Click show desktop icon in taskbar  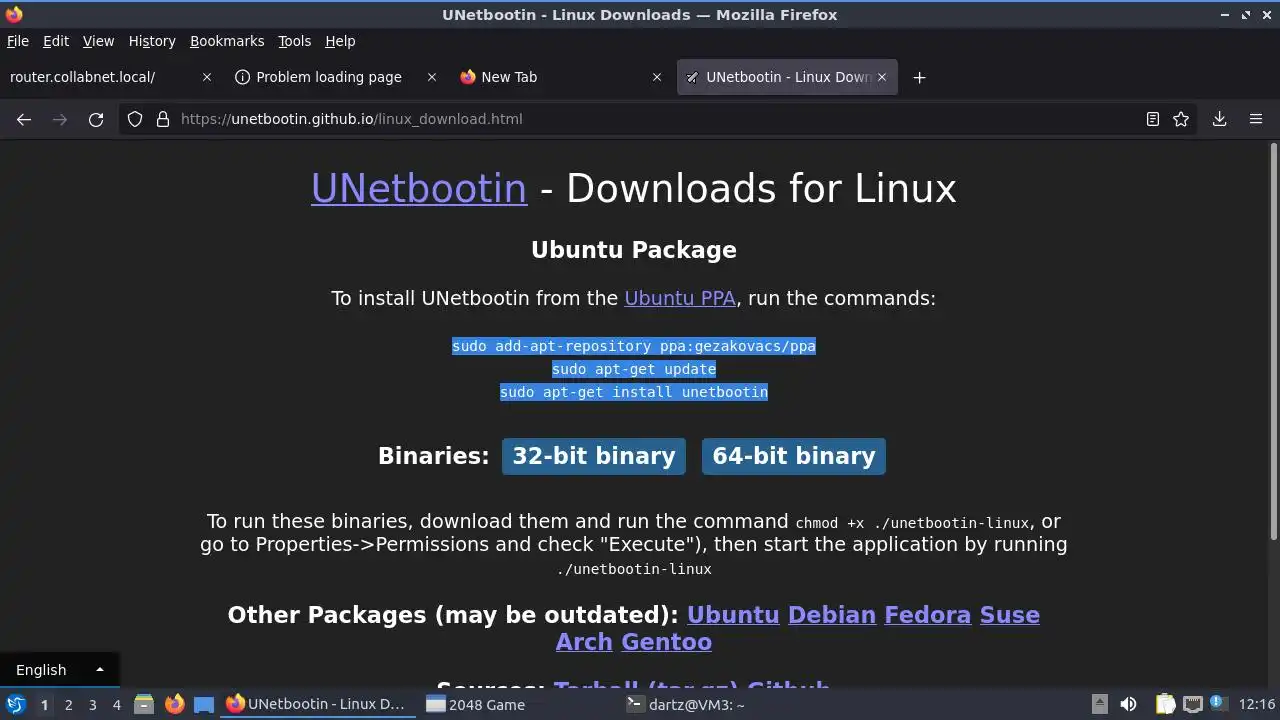click(204, 704)
